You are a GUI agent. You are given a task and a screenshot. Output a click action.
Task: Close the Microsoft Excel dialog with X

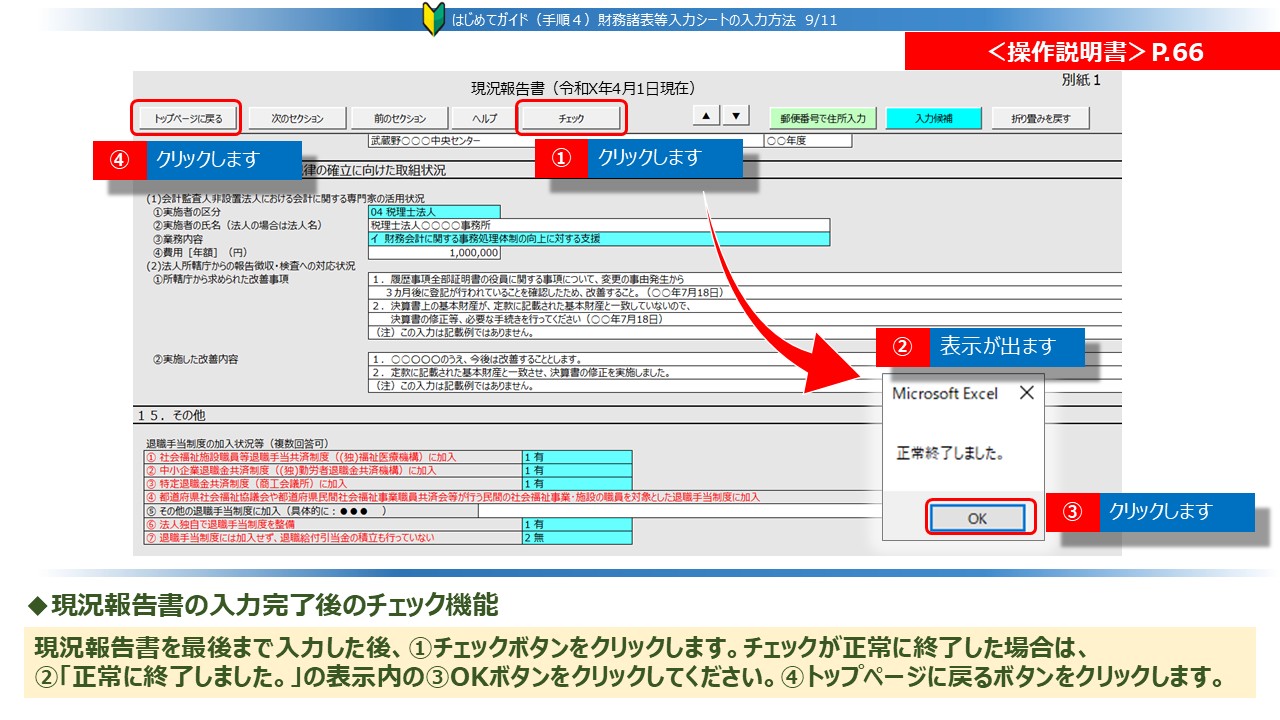(x=1026, y=393)
